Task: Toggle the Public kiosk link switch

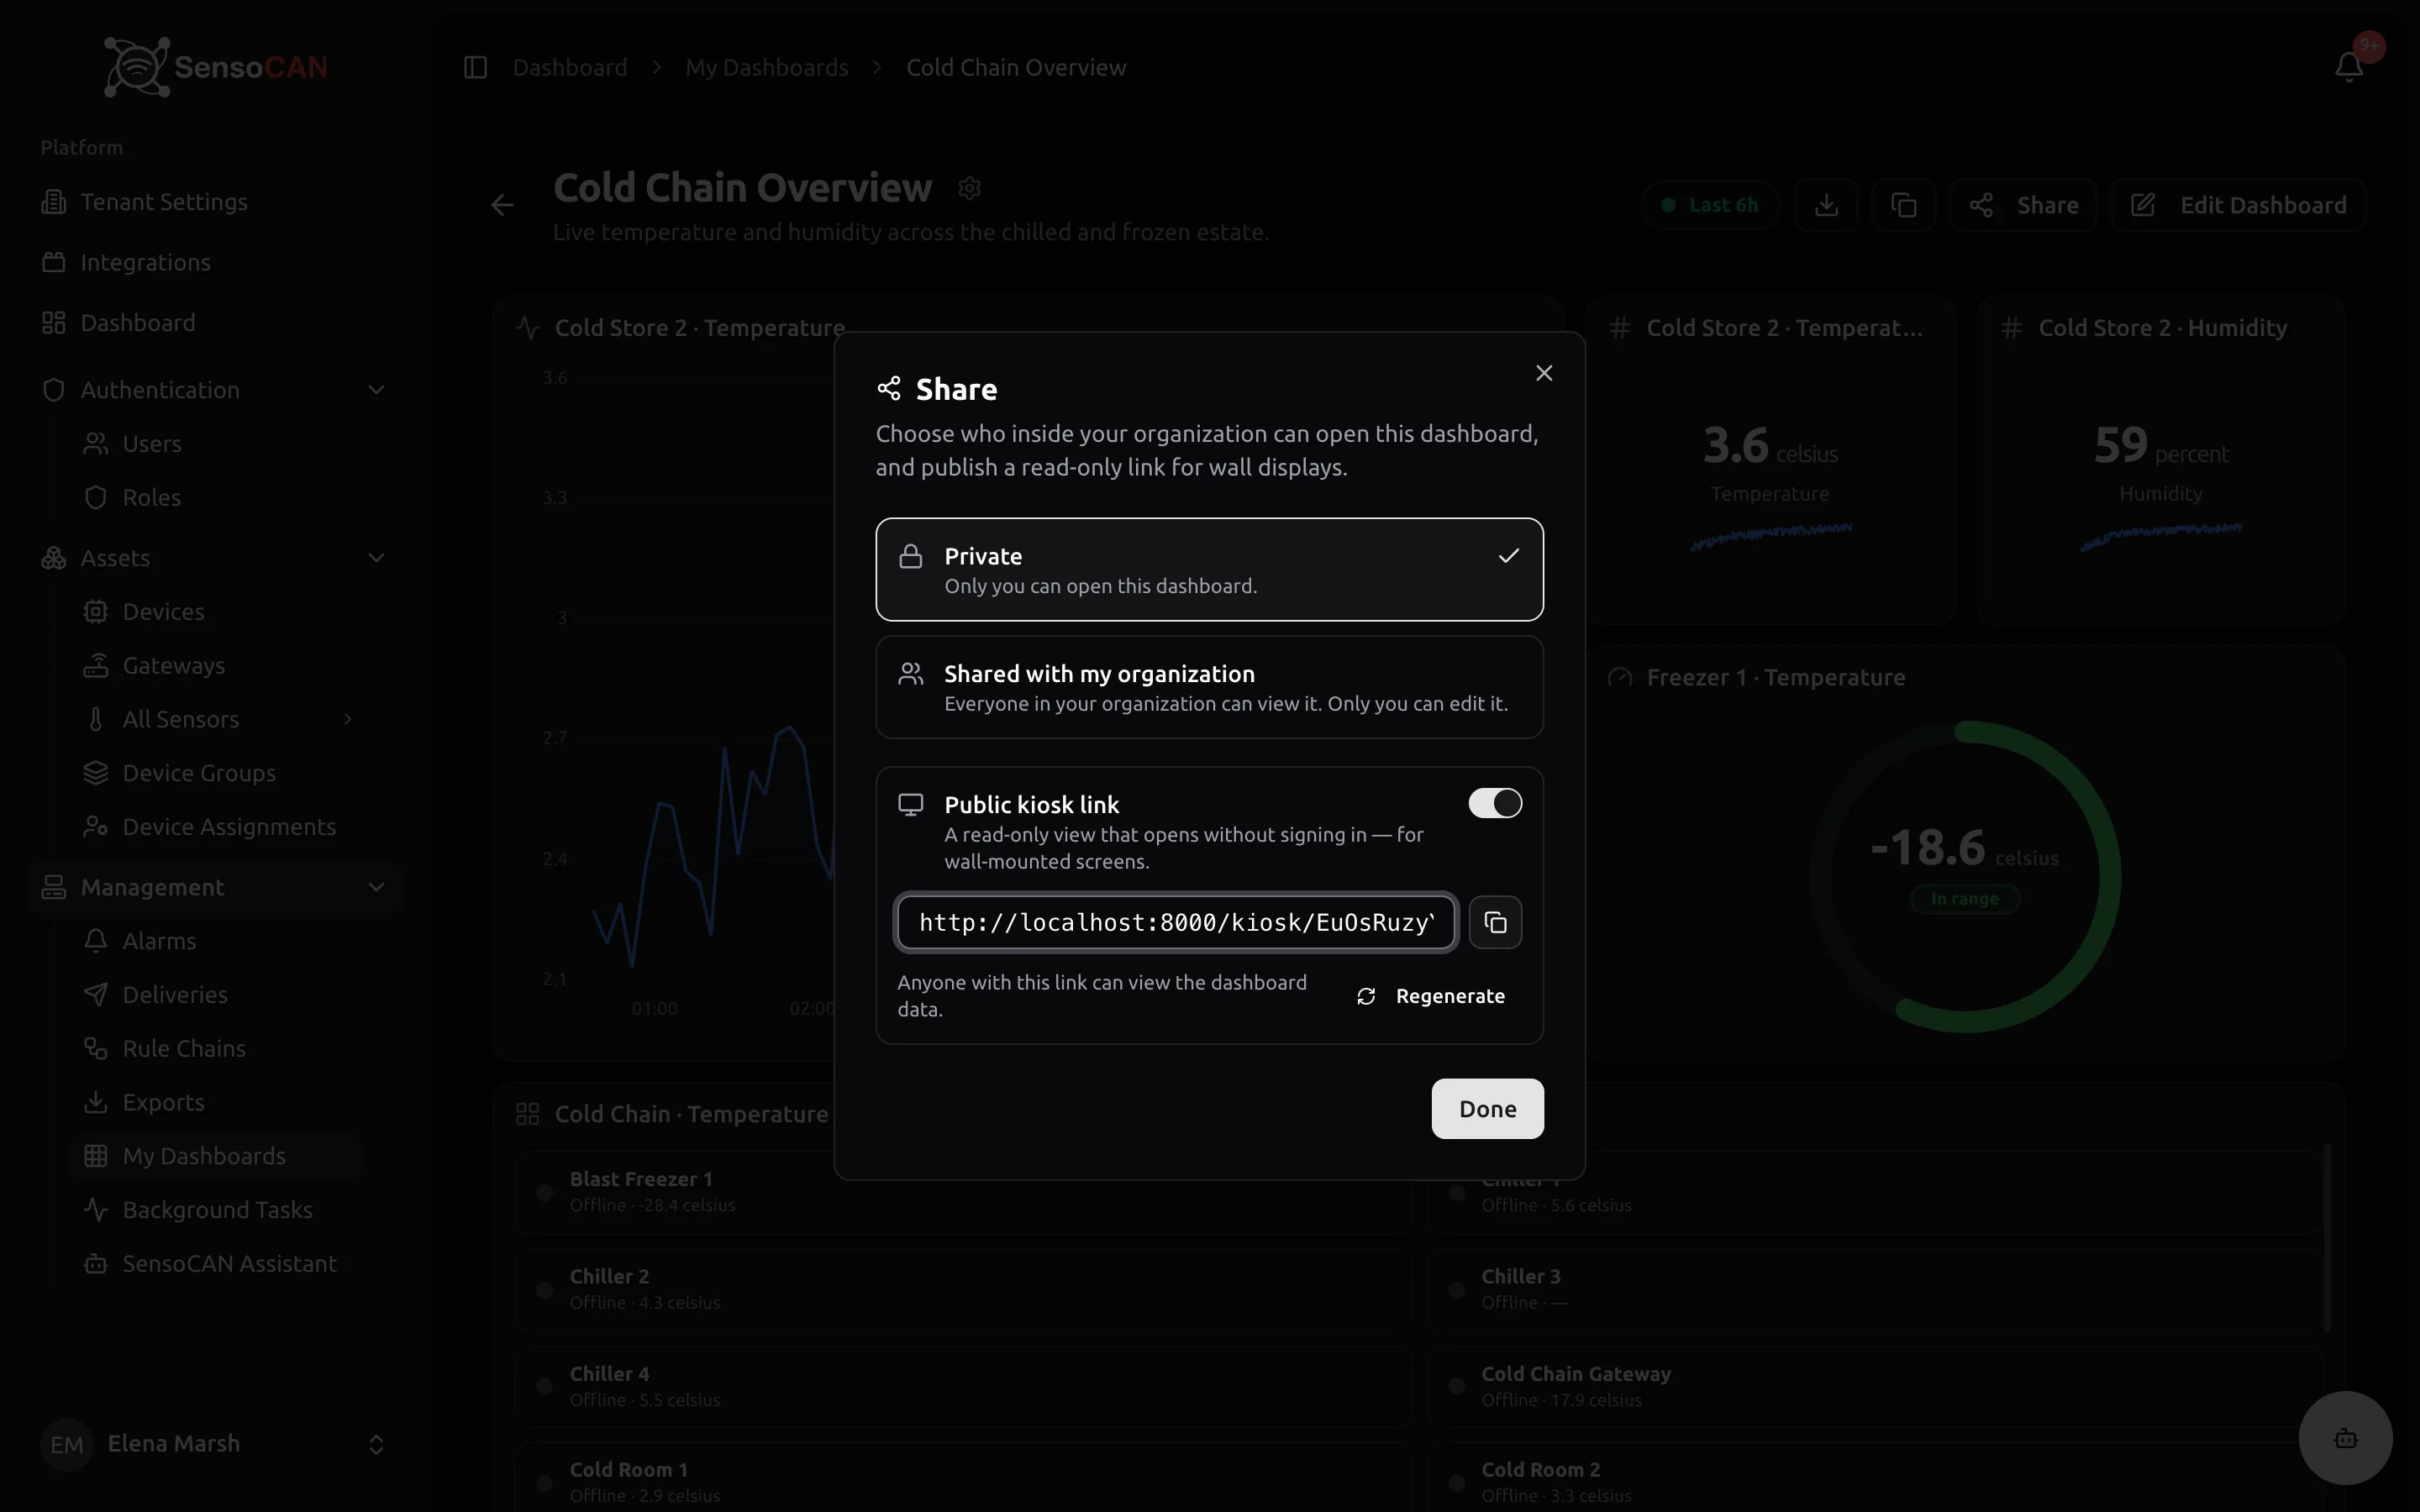Action: [1495, 803]
